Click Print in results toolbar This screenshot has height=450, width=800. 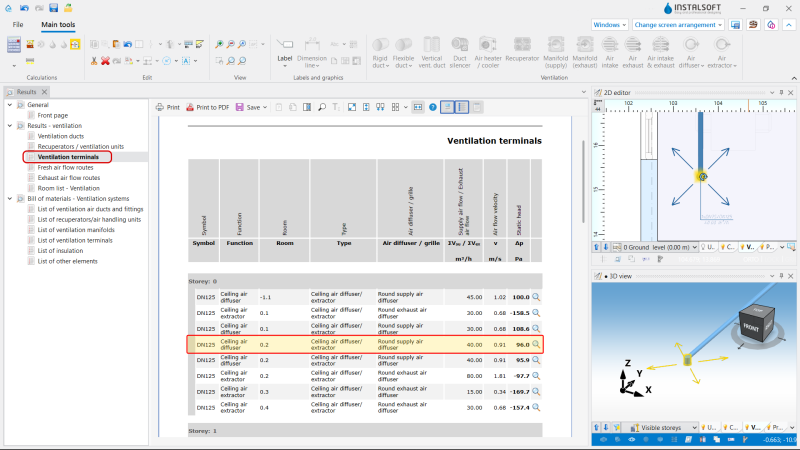click(168, 107)
